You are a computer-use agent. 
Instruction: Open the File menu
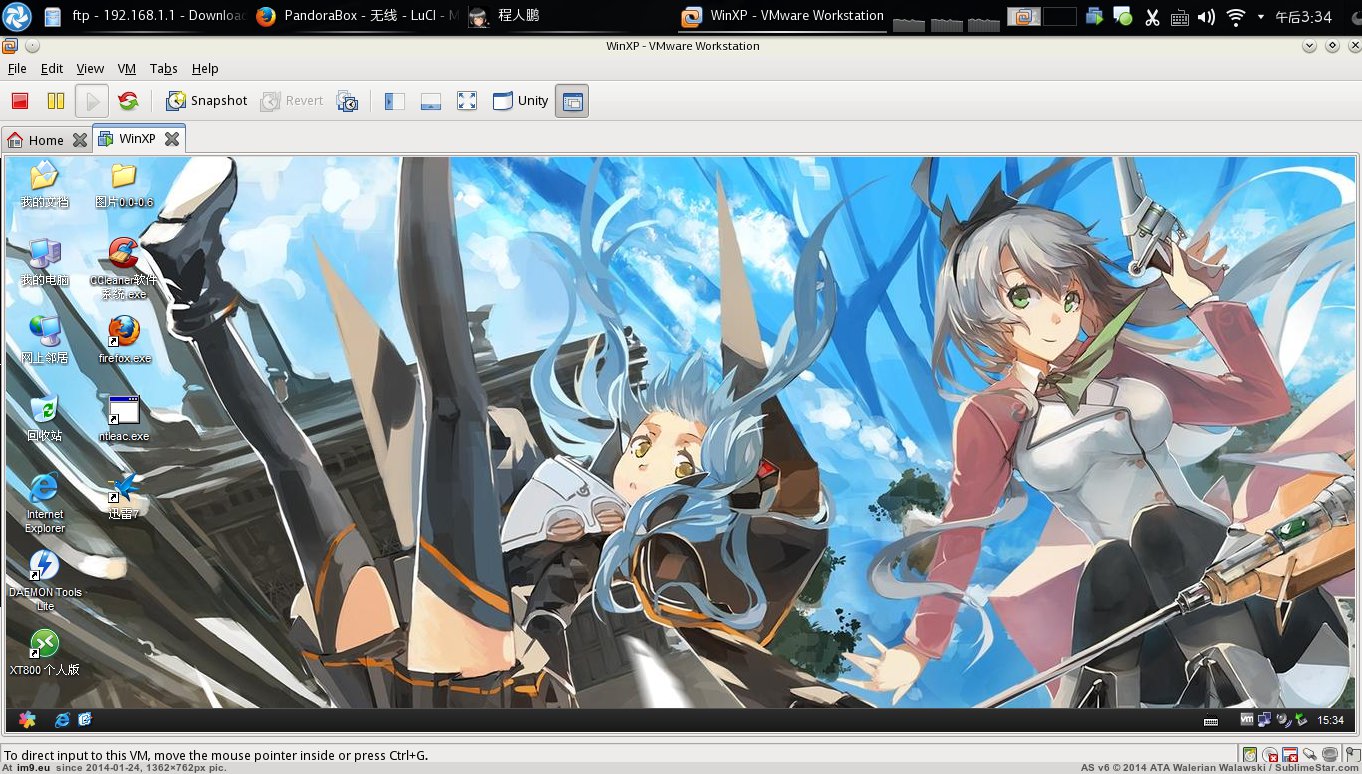click(x=17, y=69)
